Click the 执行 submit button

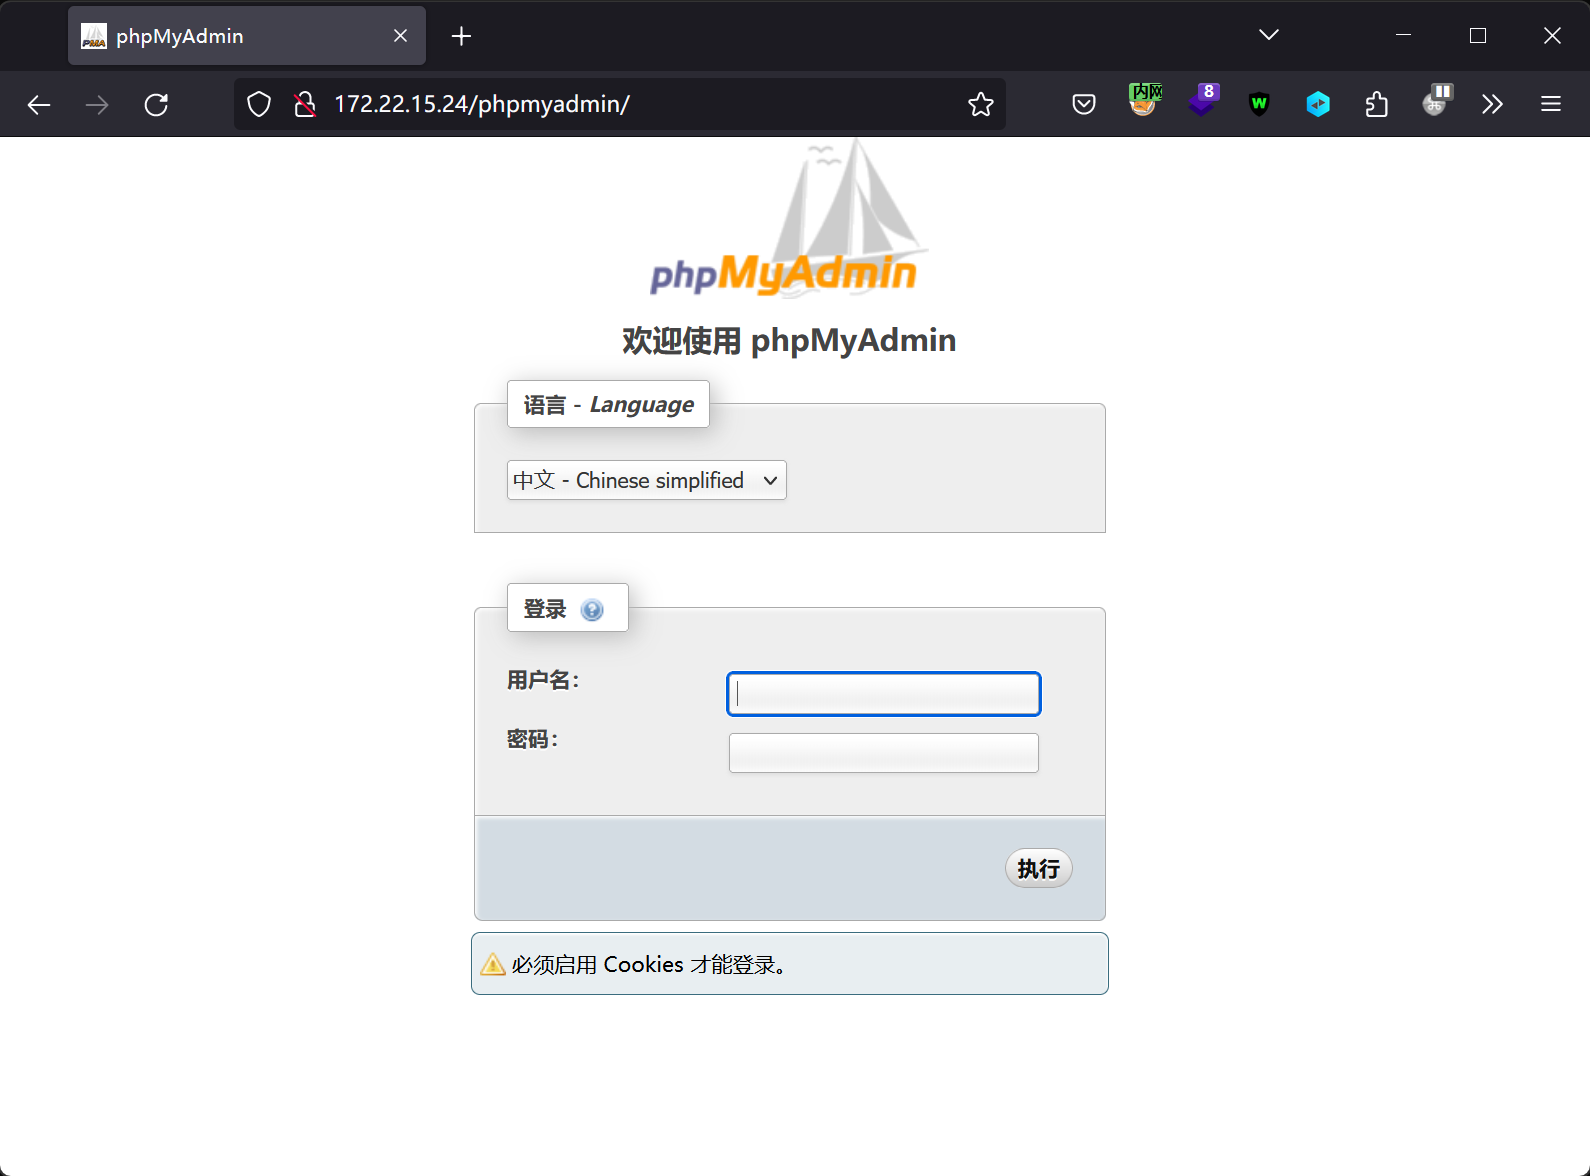coord(1039,869)
